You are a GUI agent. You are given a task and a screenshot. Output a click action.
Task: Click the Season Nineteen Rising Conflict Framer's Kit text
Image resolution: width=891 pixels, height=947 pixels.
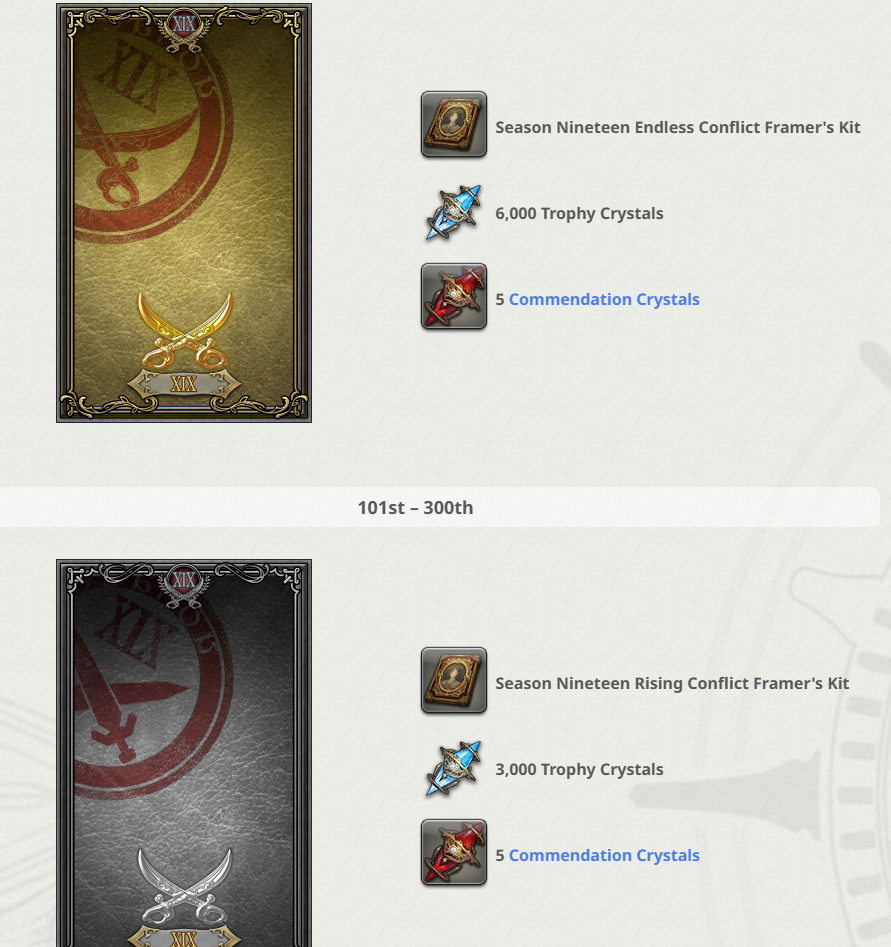[x=672, y=683]
